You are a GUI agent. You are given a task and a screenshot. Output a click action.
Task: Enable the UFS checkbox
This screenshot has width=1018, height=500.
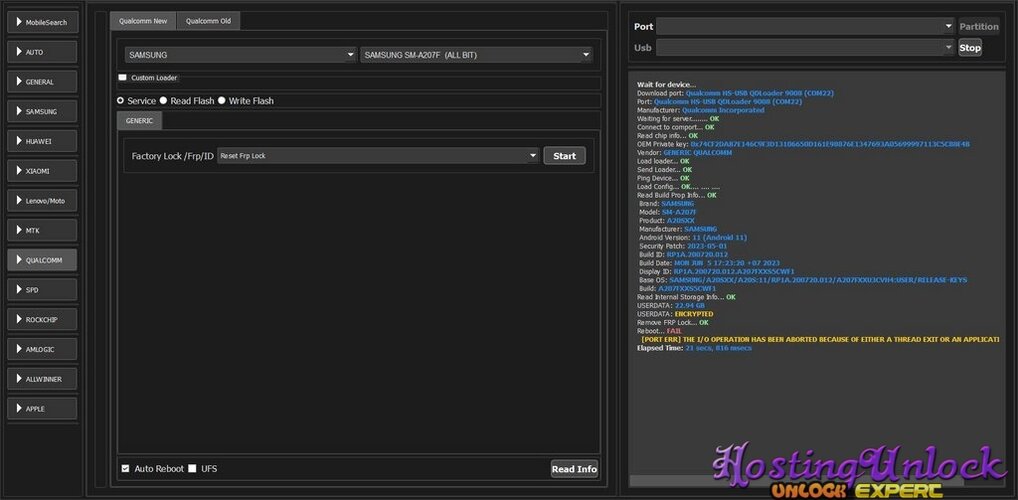point(192,468)
